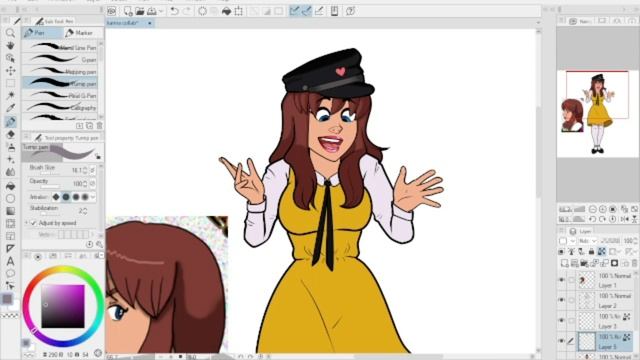This screenshot has height=360, width=640.
Task: Click New raster layer icon
Action: coord(564,263)
